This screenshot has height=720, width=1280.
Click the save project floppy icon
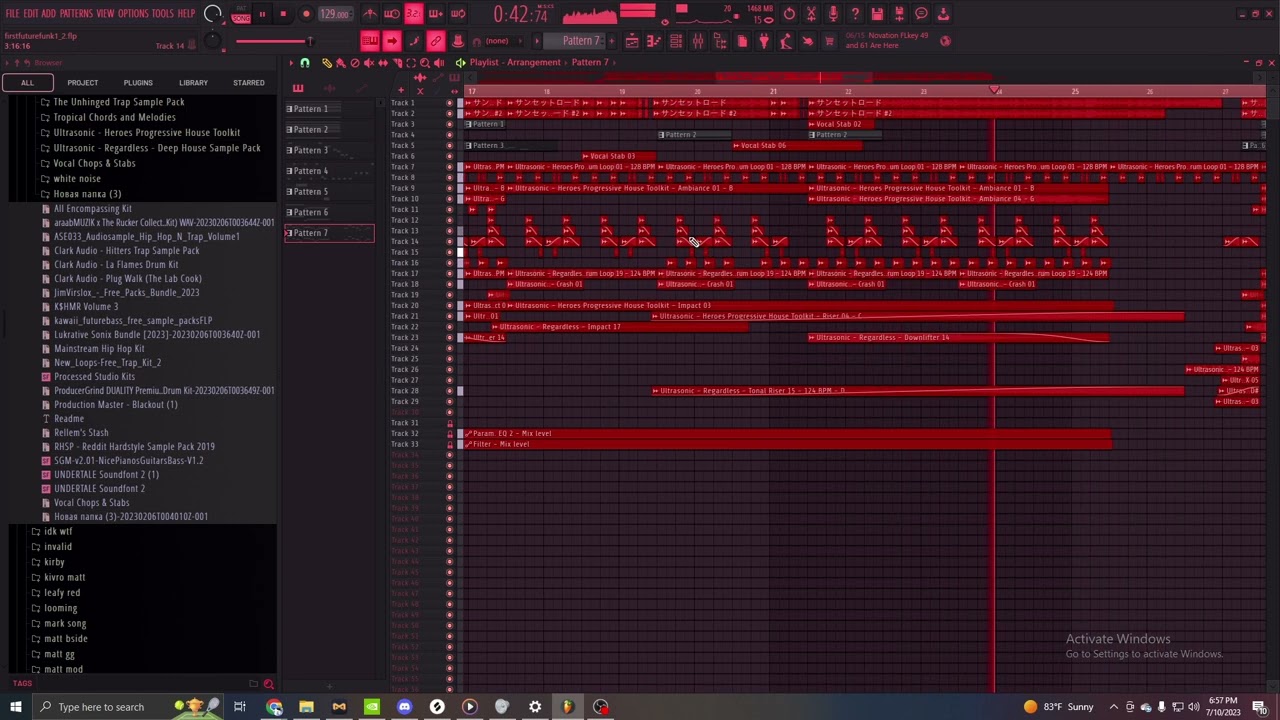[877, 14]
